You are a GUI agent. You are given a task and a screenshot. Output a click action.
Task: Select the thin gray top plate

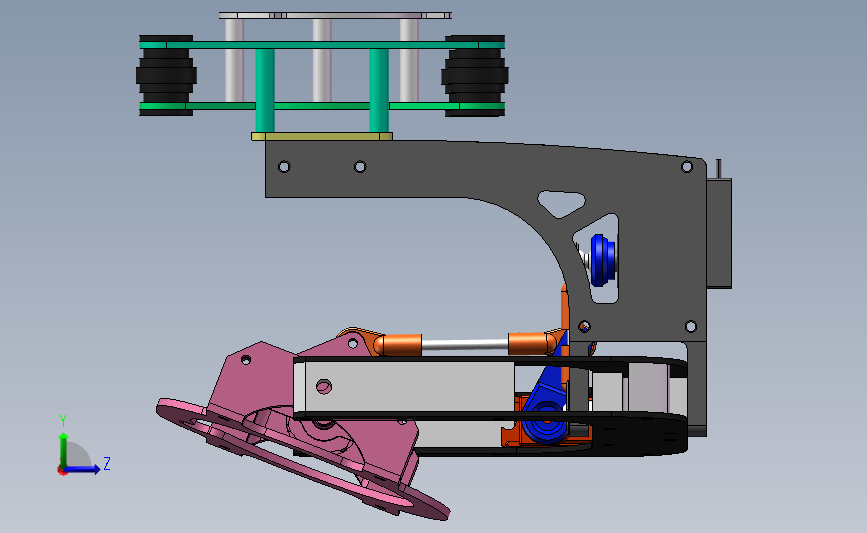pyautogui.click(x=335, y=15)
